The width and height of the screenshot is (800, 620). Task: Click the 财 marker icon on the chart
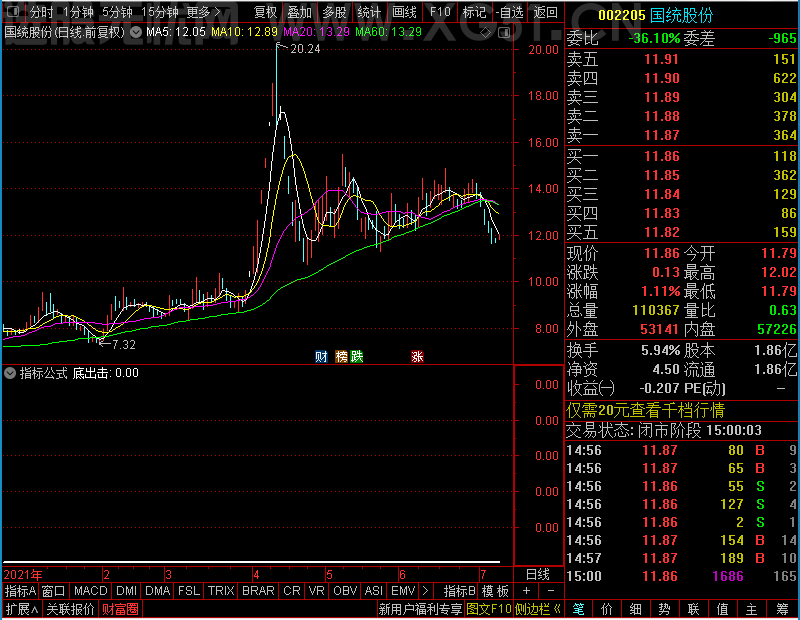pyautogui.click(x=321, y=356)
